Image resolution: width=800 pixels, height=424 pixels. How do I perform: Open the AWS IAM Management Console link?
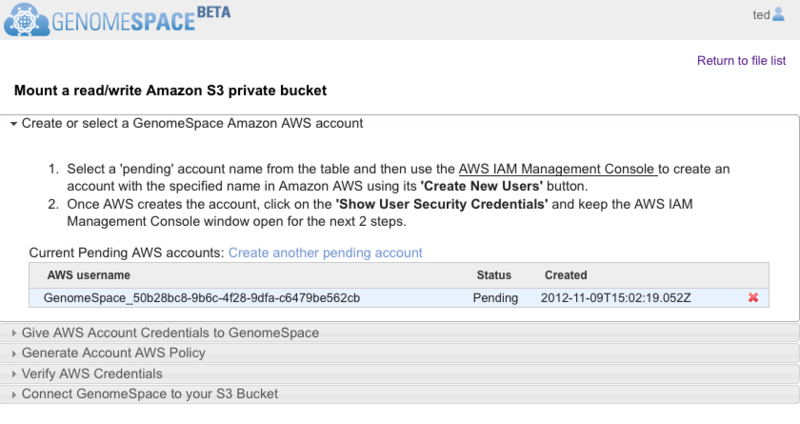(x=558, y=169)
